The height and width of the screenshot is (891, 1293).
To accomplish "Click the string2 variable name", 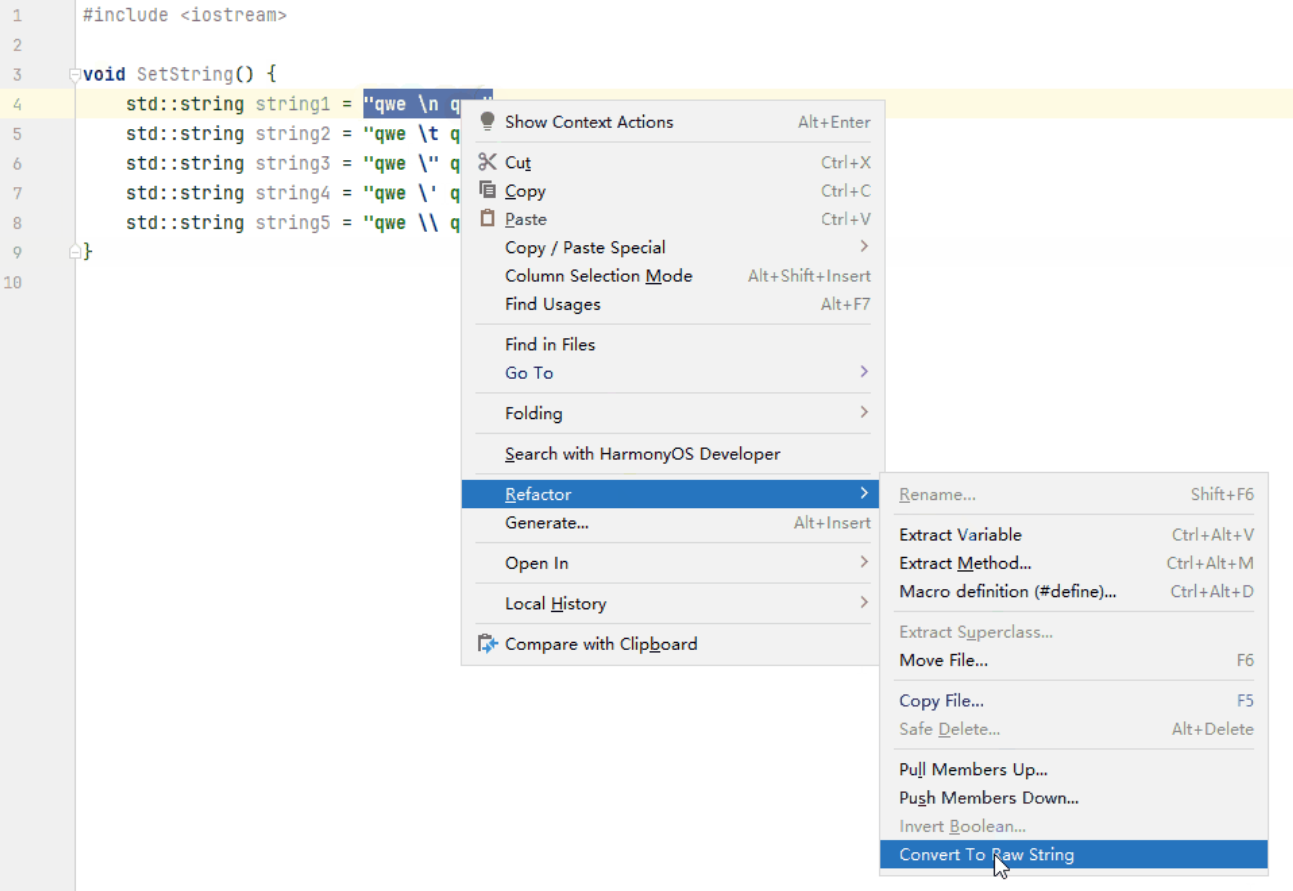I will (x=293, y=133).
